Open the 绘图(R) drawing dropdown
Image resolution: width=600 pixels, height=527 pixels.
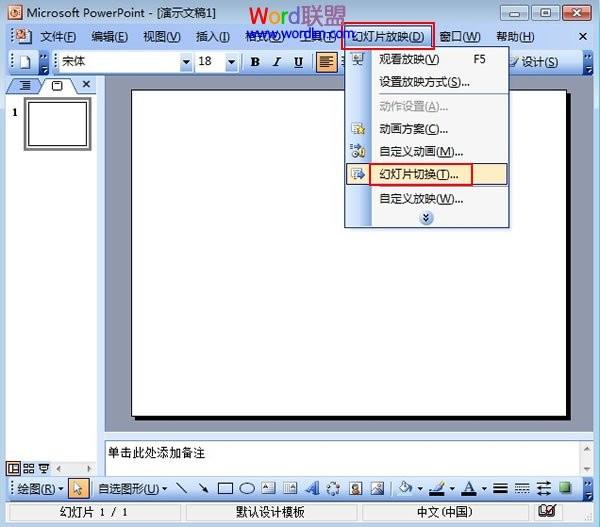tap(40, 489)
